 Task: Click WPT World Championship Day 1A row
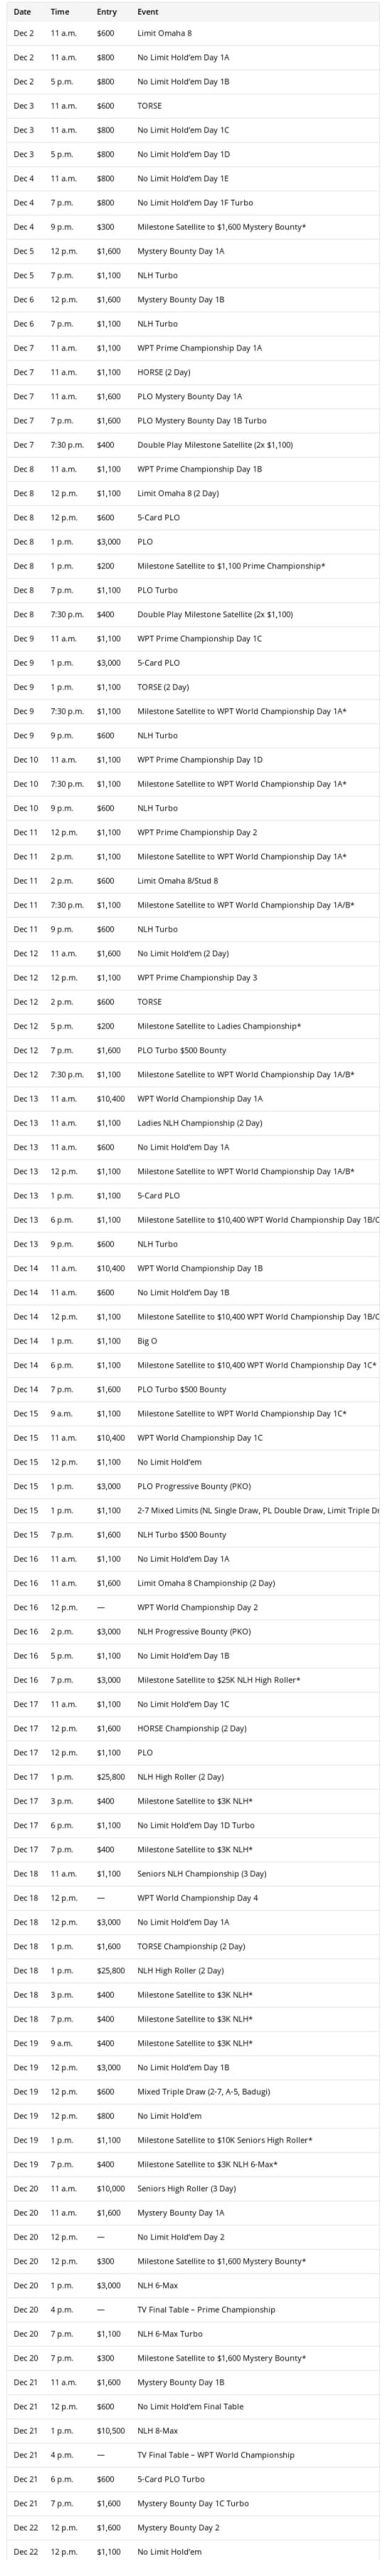pos(193,1099)
